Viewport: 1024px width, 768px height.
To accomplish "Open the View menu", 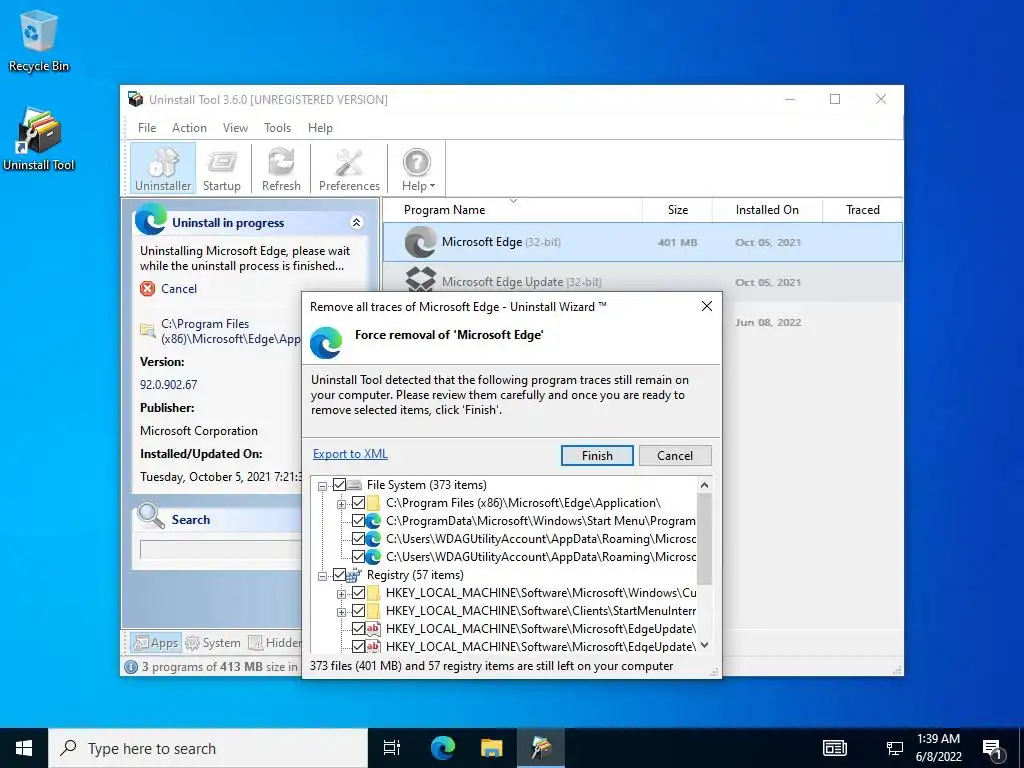I will (235, 128).
